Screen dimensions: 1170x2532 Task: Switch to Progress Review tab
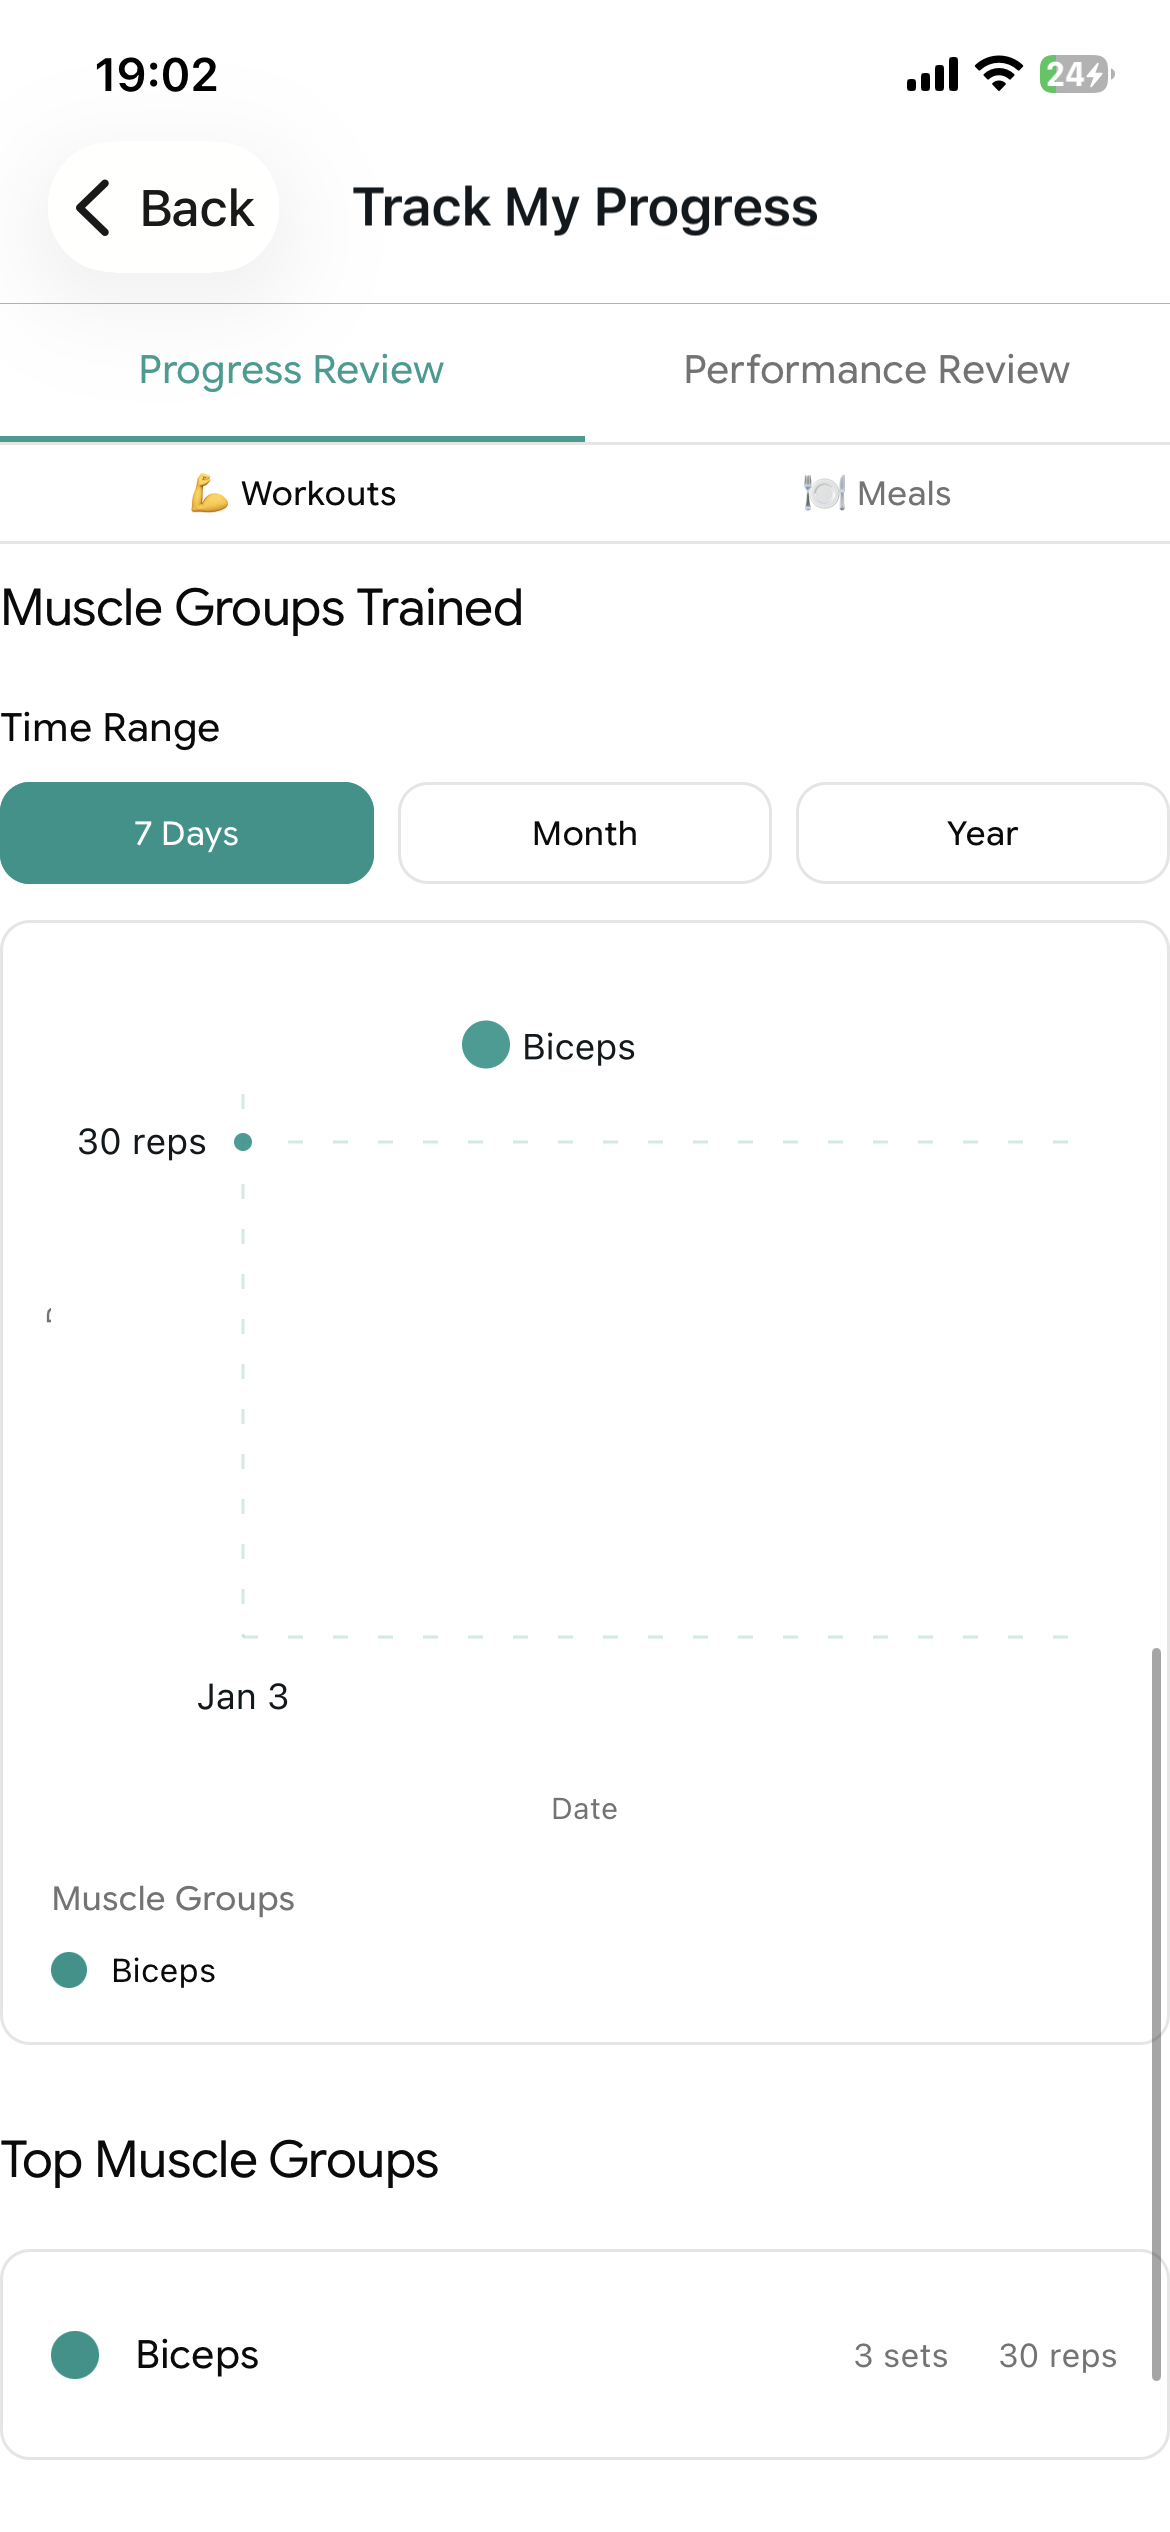(291, 370)
